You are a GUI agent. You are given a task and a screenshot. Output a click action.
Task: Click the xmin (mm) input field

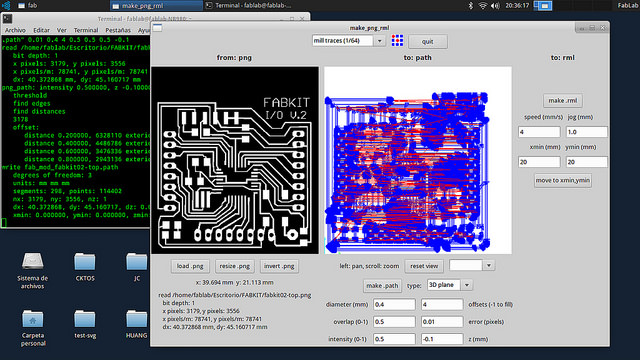click(x=539, y=162)
